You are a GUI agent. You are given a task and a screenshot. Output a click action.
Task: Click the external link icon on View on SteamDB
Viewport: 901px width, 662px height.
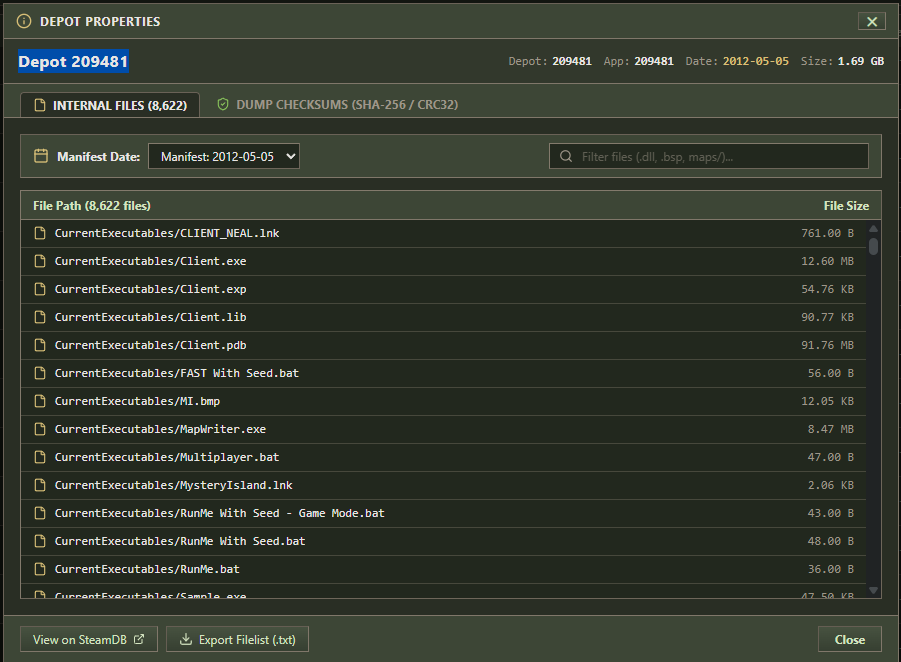coord(139,639)
